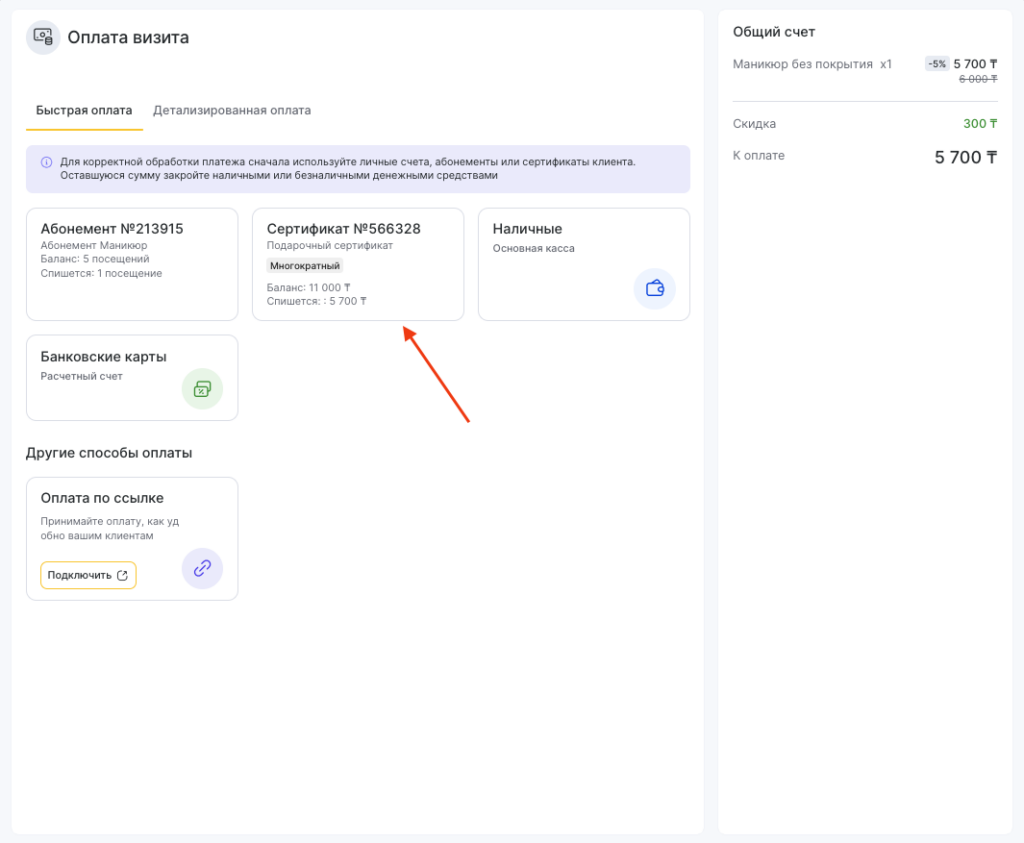
Task: Select the Наличные payment title
Action: click(x=527, y=229)
